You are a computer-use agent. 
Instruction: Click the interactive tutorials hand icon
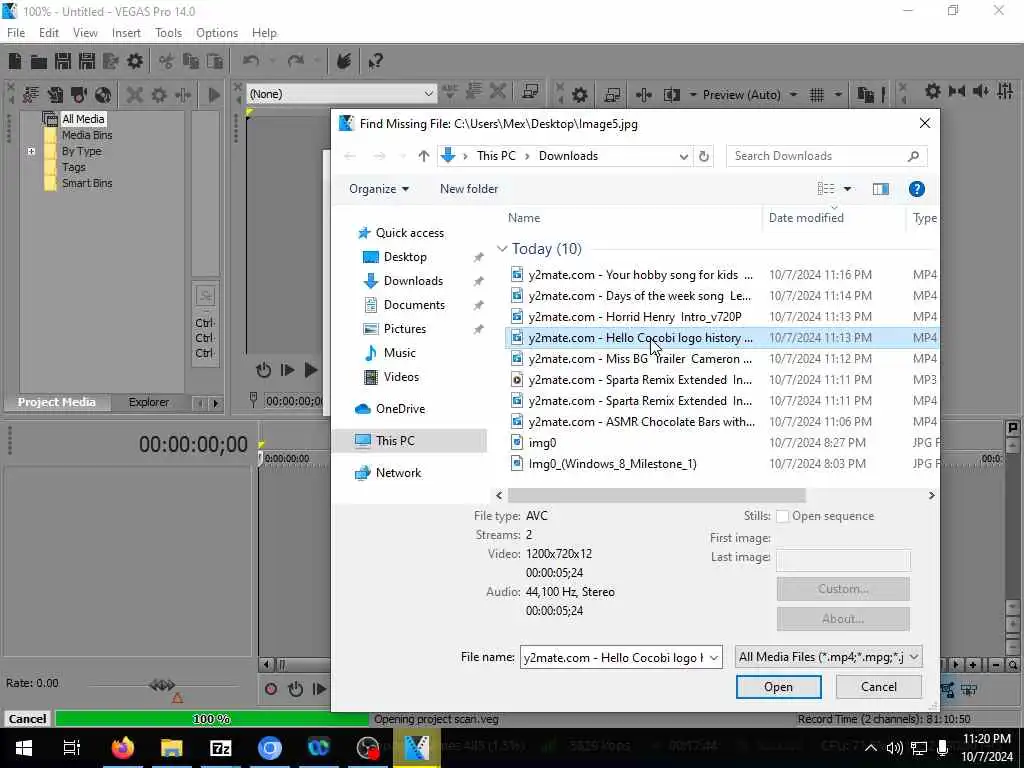tap(344, 61)
